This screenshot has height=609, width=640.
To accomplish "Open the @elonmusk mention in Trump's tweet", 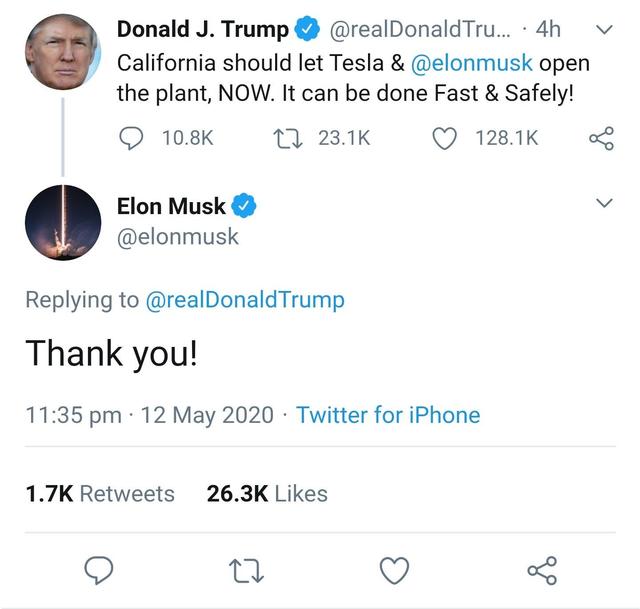I will pos(472,63).
